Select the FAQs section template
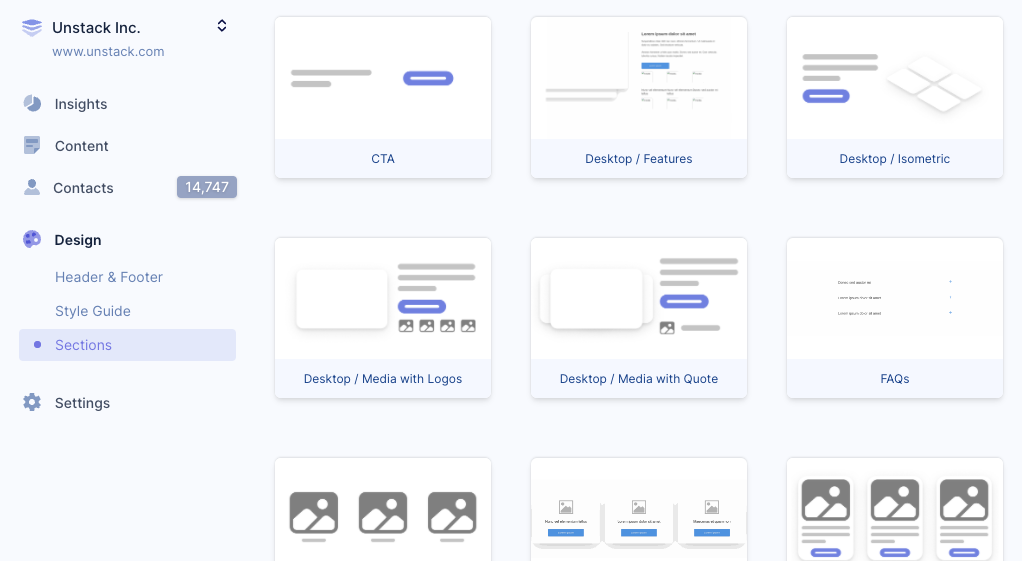This screenshot has height=561, width=1022. pos(895,318)
